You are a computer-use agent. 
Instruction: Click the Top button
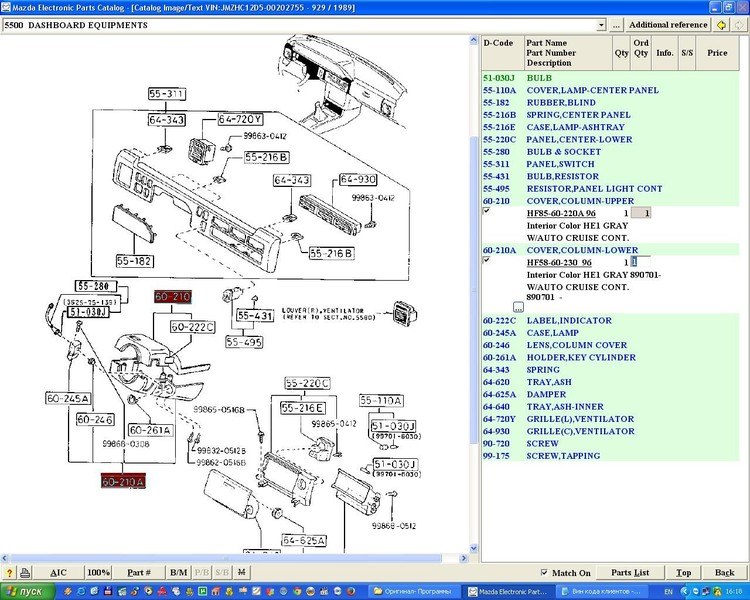coord(684,572)
